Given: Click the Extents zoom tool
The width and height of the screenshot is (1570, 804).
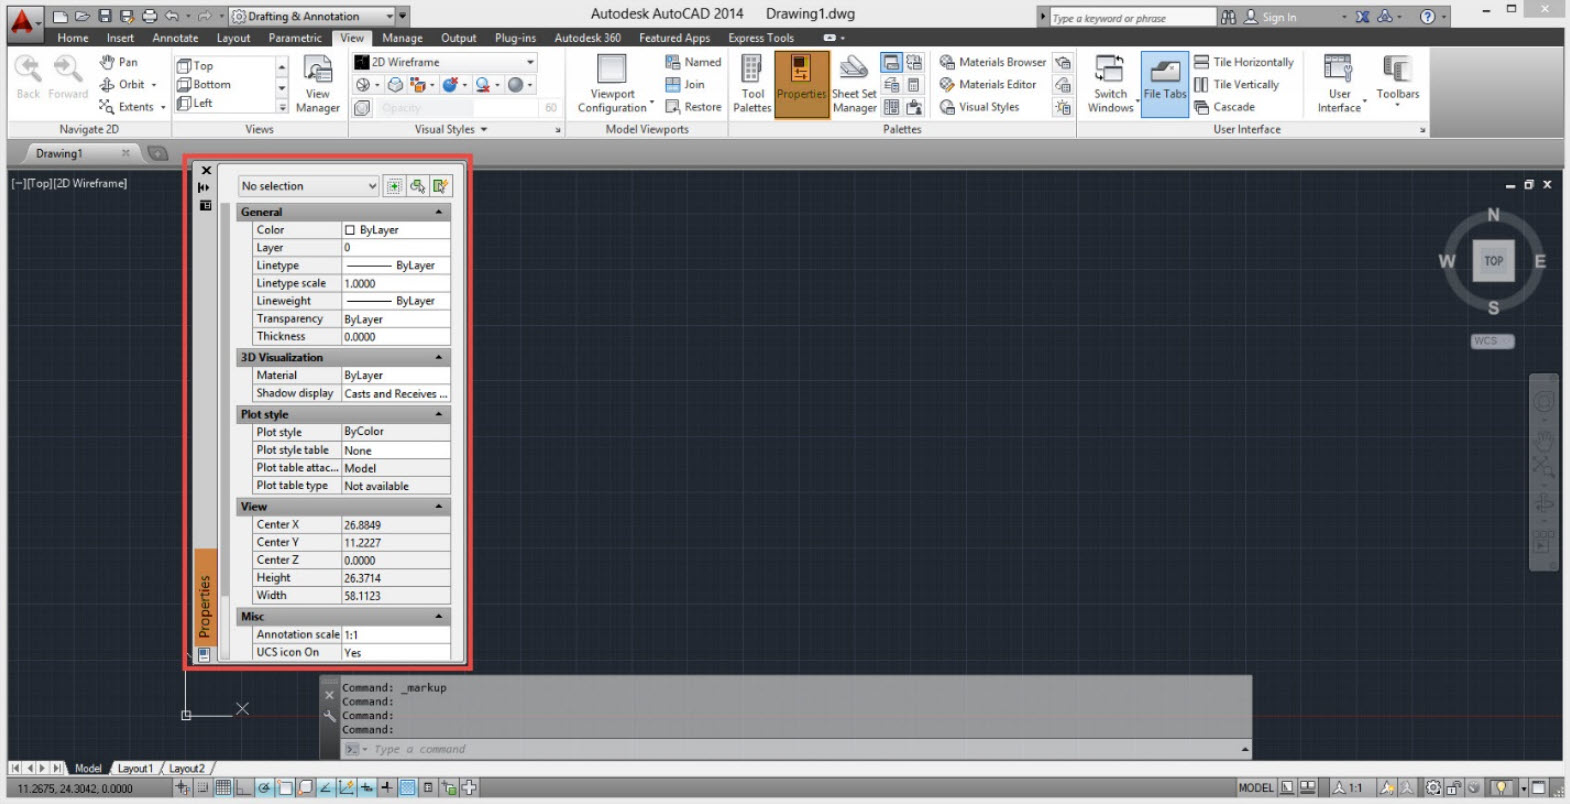Looking at the screenshot, I should click(131, 107).
